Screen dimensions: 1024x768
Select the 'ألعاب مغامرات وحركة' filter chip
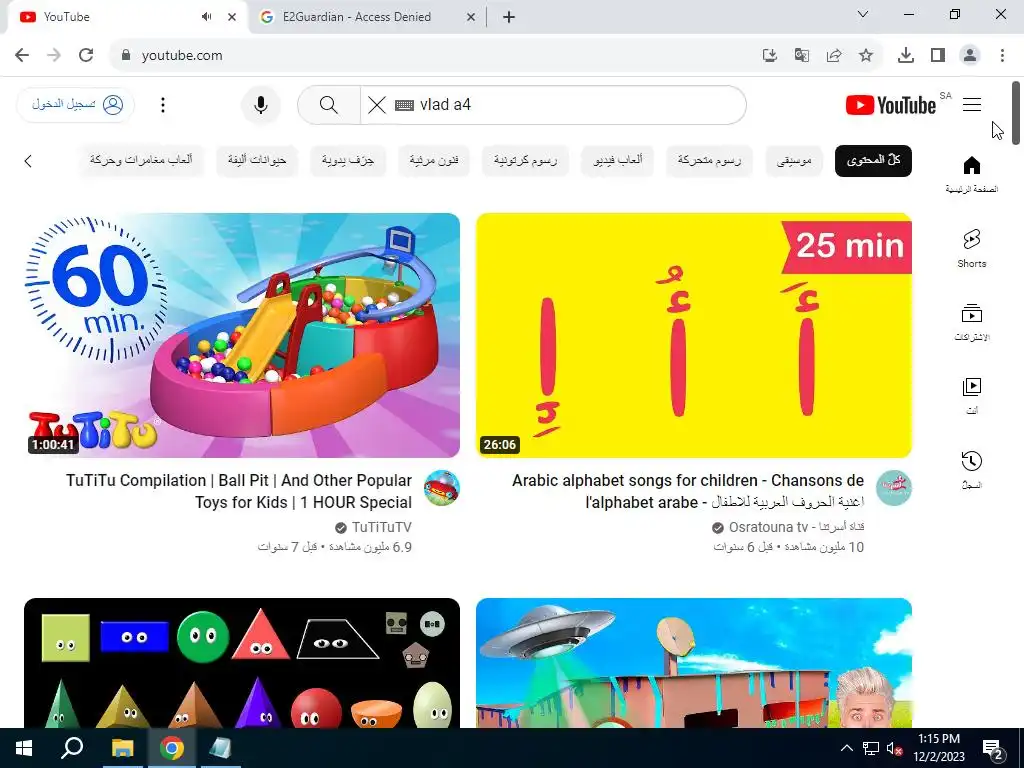point(140,161)
